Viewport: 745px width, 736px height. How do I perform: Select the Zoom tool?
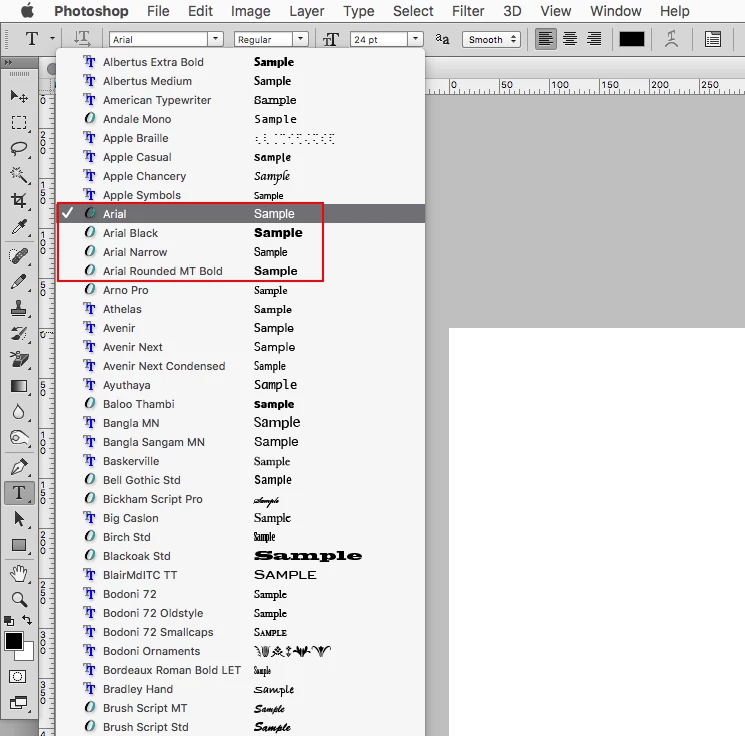tap(19, 600)
